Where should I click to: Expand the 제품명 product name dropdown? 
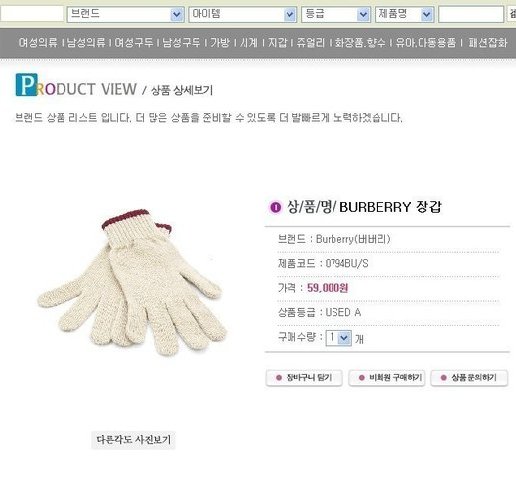pyautogui.click(x=405, y=14)
